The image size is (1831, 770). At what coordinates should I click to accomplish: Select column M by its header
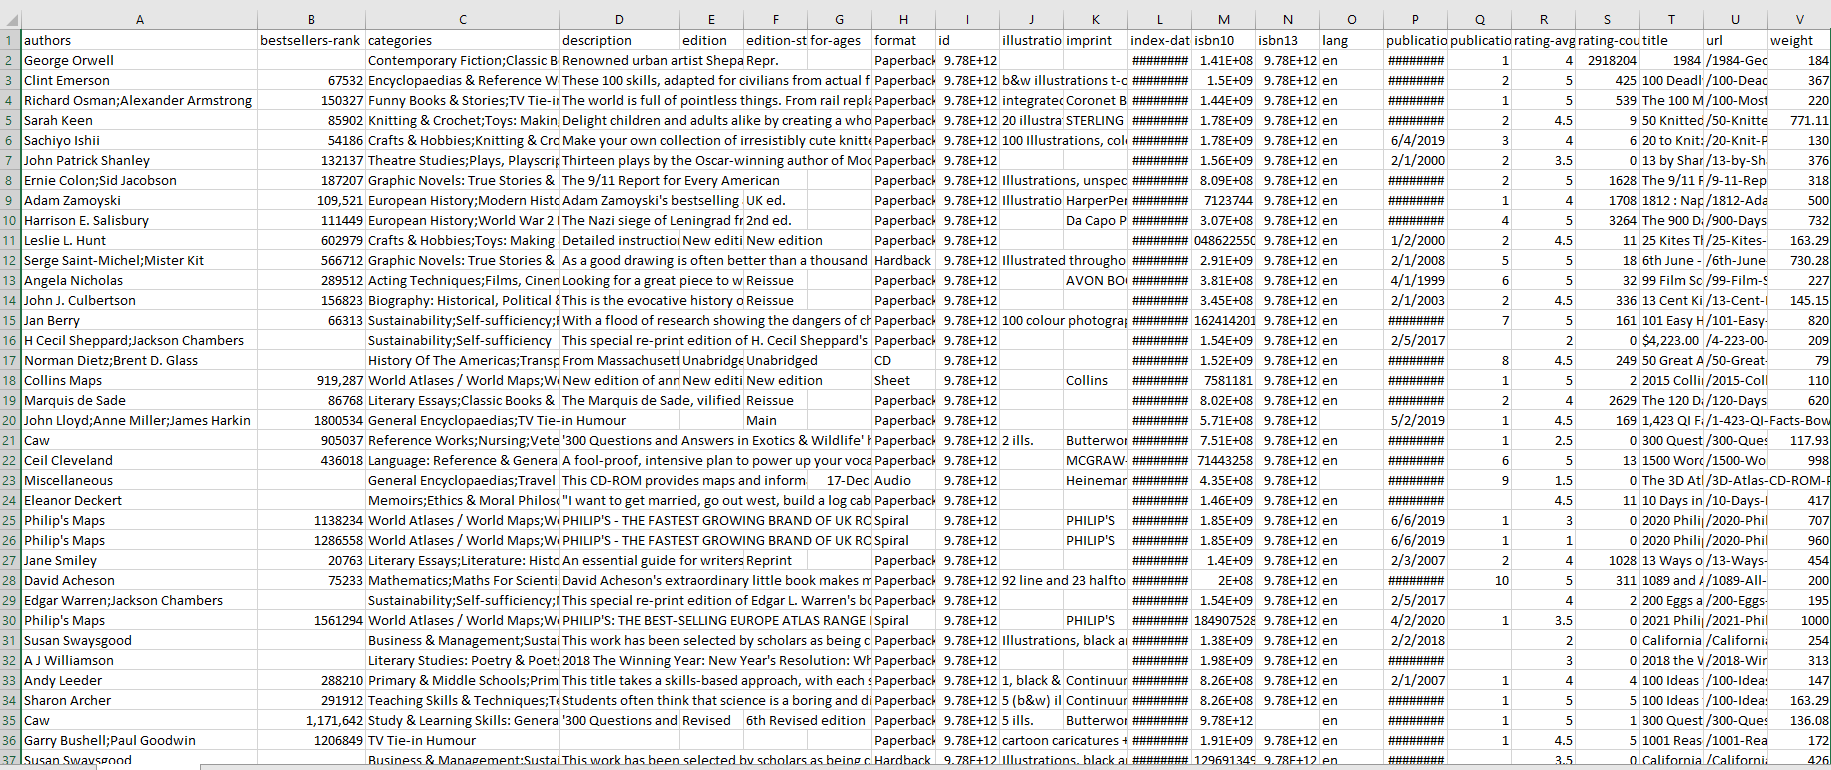(1223, 19)
